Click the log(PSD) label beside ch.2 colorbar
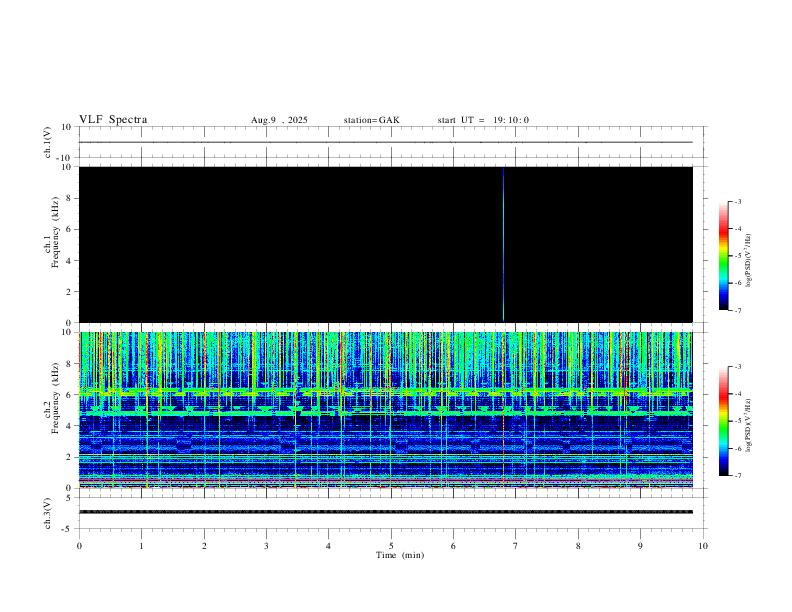 point(748,420)
